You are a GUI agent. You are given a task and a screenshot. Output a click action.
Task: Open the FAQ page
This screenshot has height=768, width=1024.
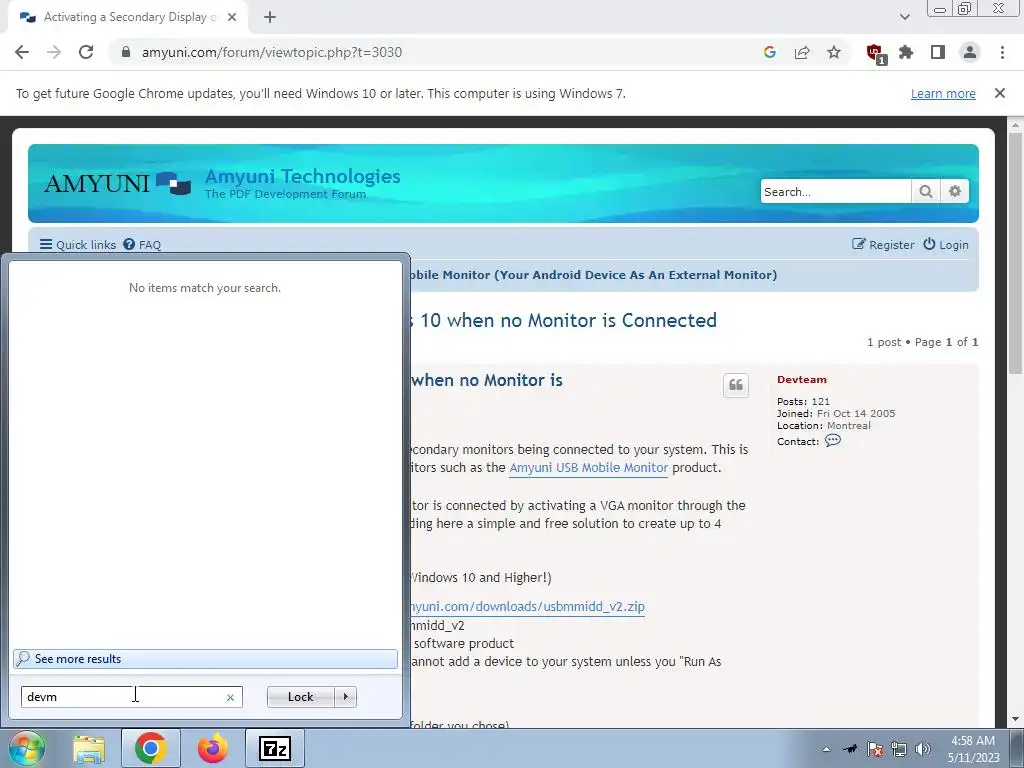(142, 245)
